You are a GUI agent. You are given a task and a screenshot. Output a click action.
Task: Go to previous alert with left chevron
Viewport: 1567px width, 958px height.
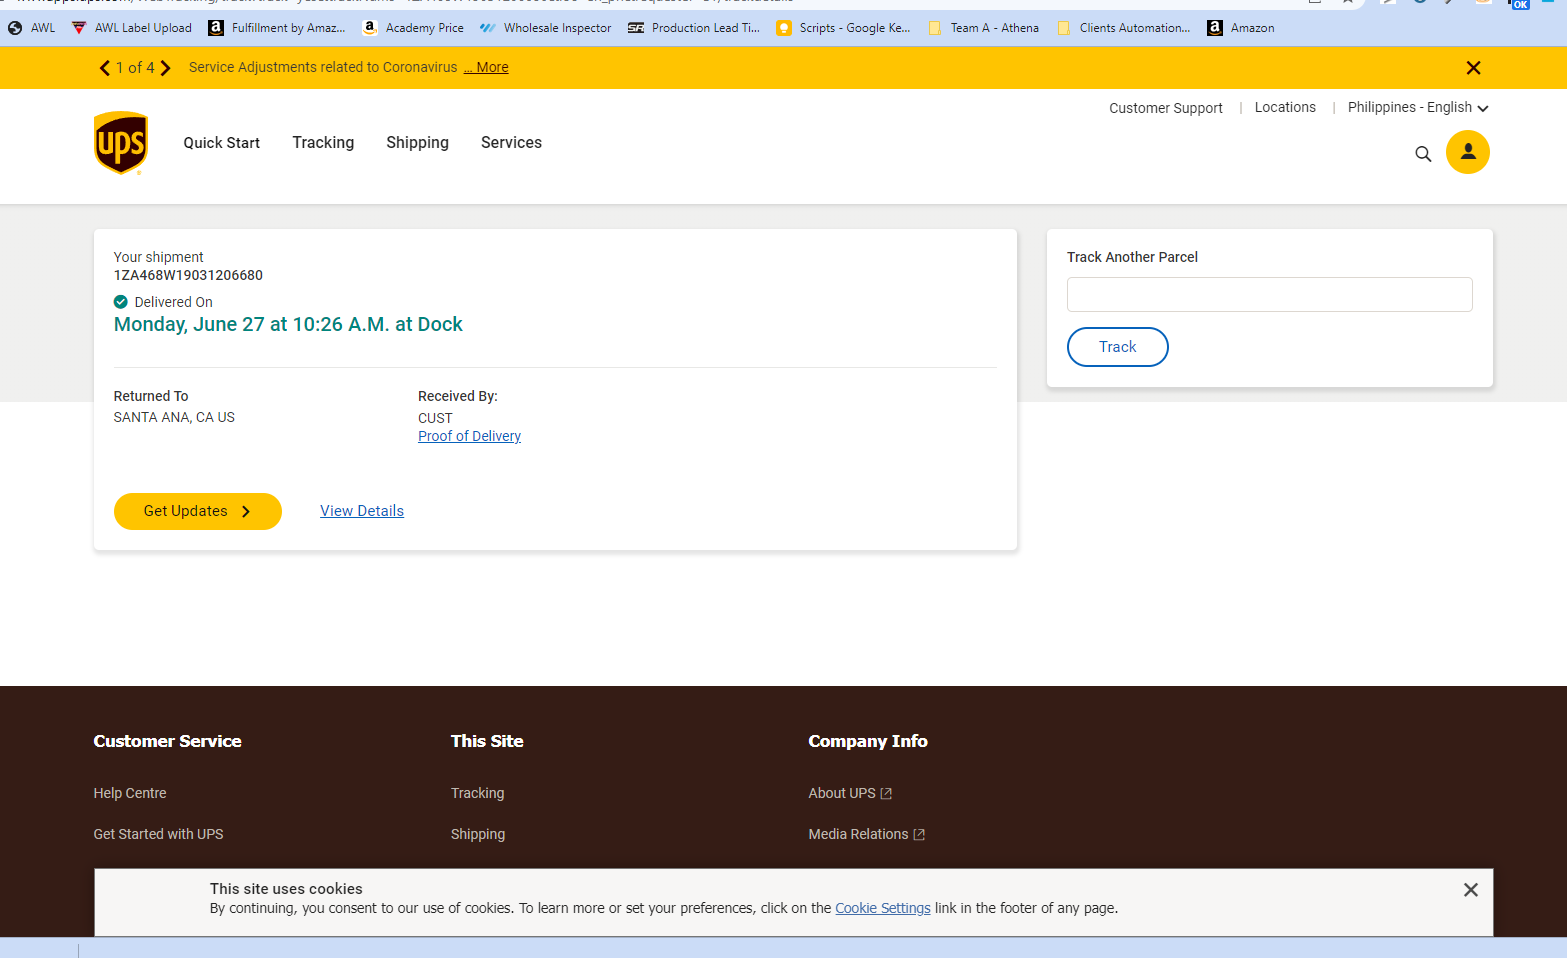tap(105, 68)
